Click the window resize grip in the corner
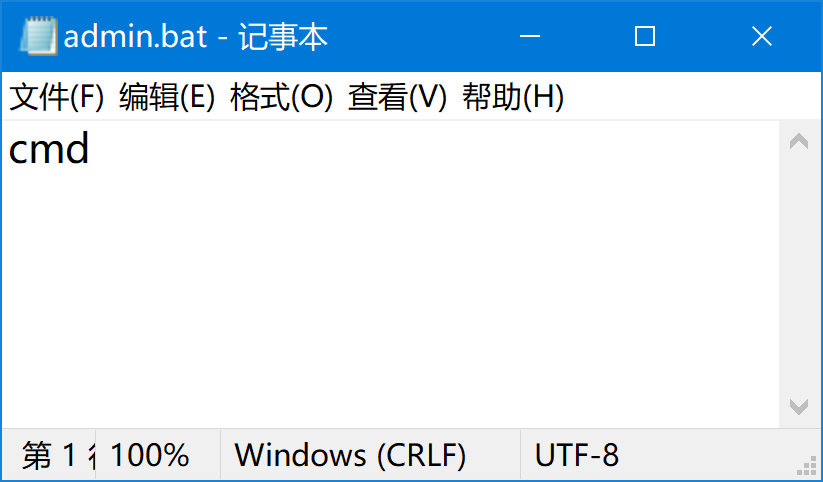This screenshot has width=823, height=482. (807, 466)
